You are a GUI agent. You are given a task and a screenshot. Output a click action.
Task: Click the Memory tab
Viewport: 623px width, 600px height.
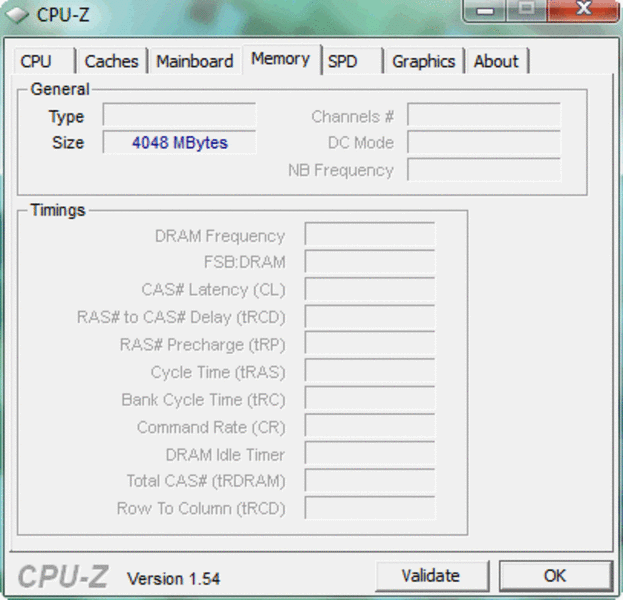281,59
